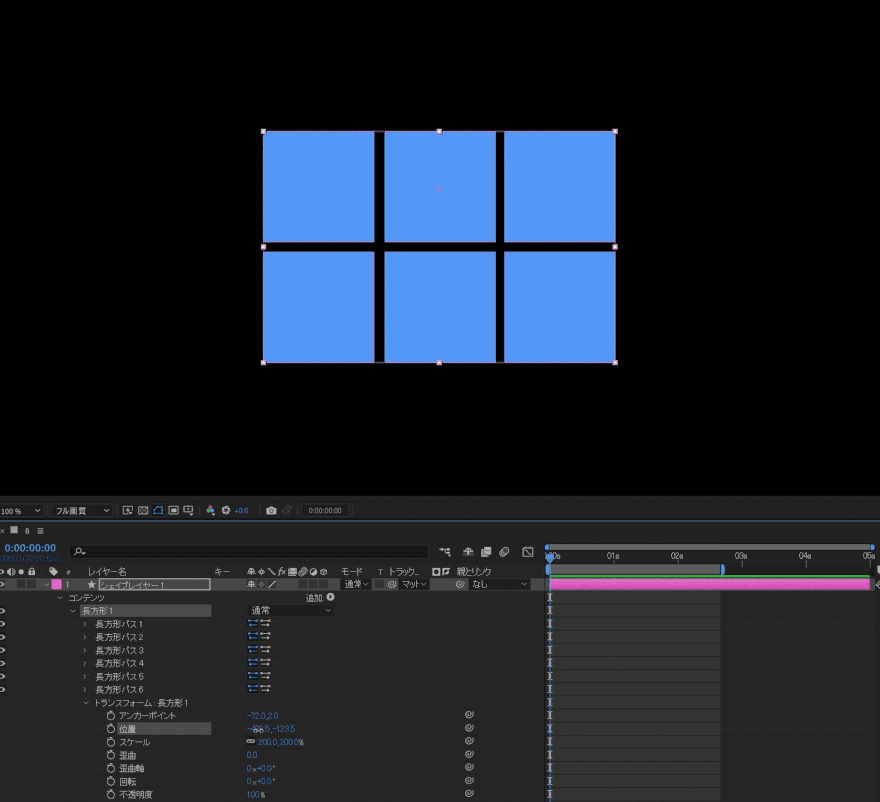This screenshot has width=880, height=802.
Task: Click the blue current timecode display
Action: 30,548
